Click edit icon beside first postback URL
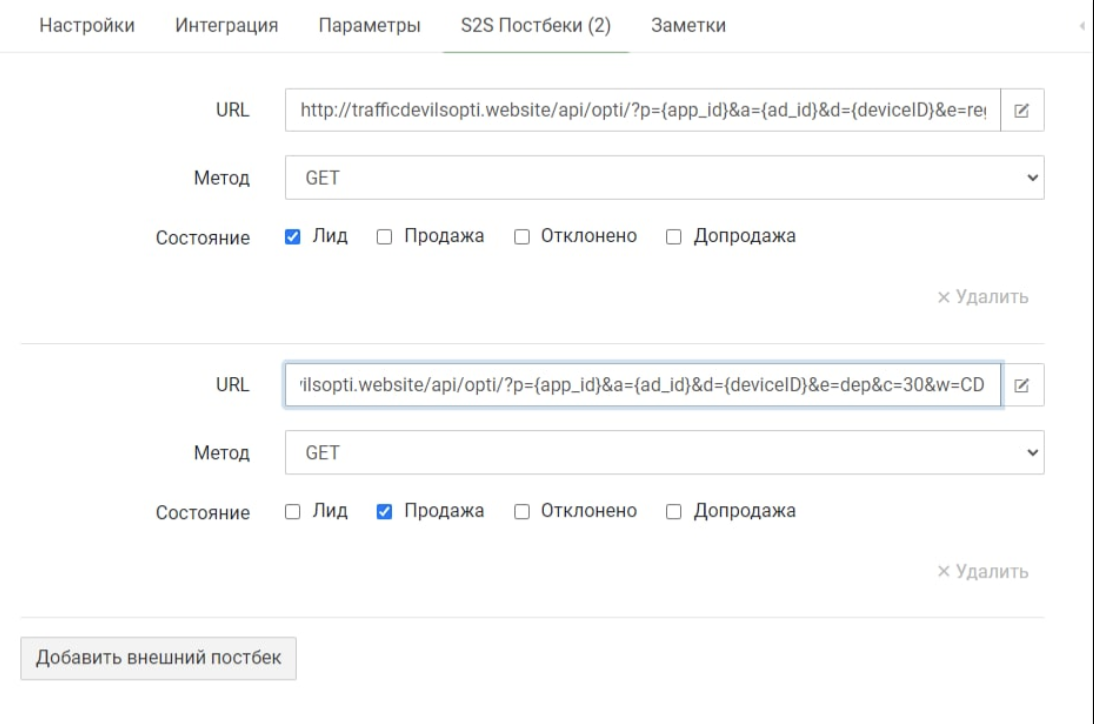This screenshot has height=724, width=1094. [1022, 112]
